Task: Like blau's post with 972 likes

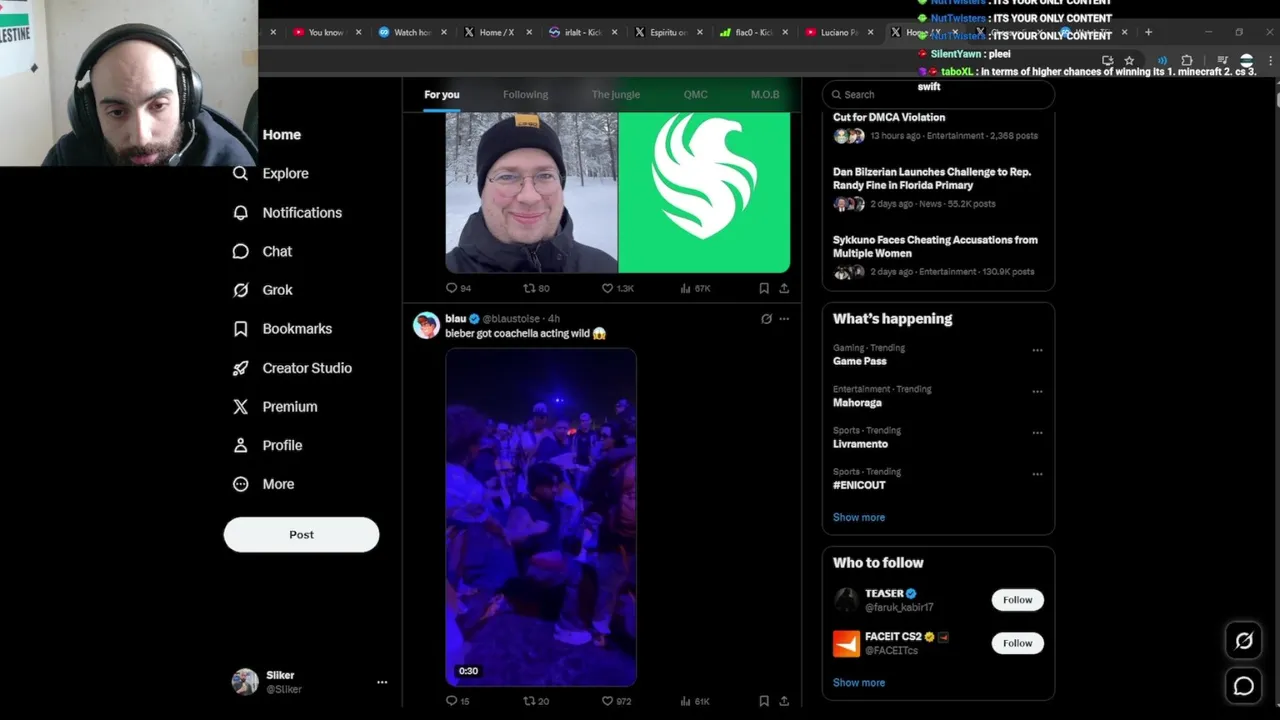Action: coord(616,701)
